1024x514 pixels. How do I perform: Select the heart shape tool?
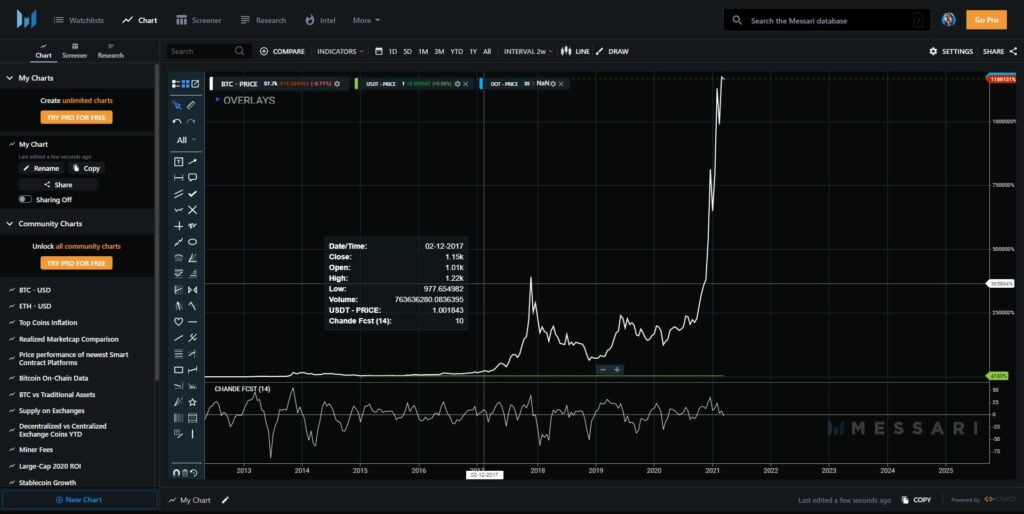[x=178, y=322]
